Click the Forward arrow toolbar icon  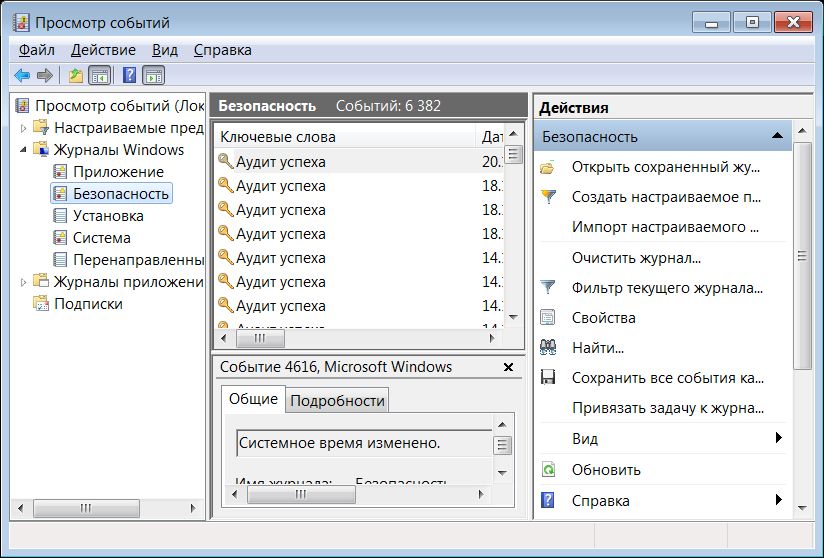tap(45, 76)
